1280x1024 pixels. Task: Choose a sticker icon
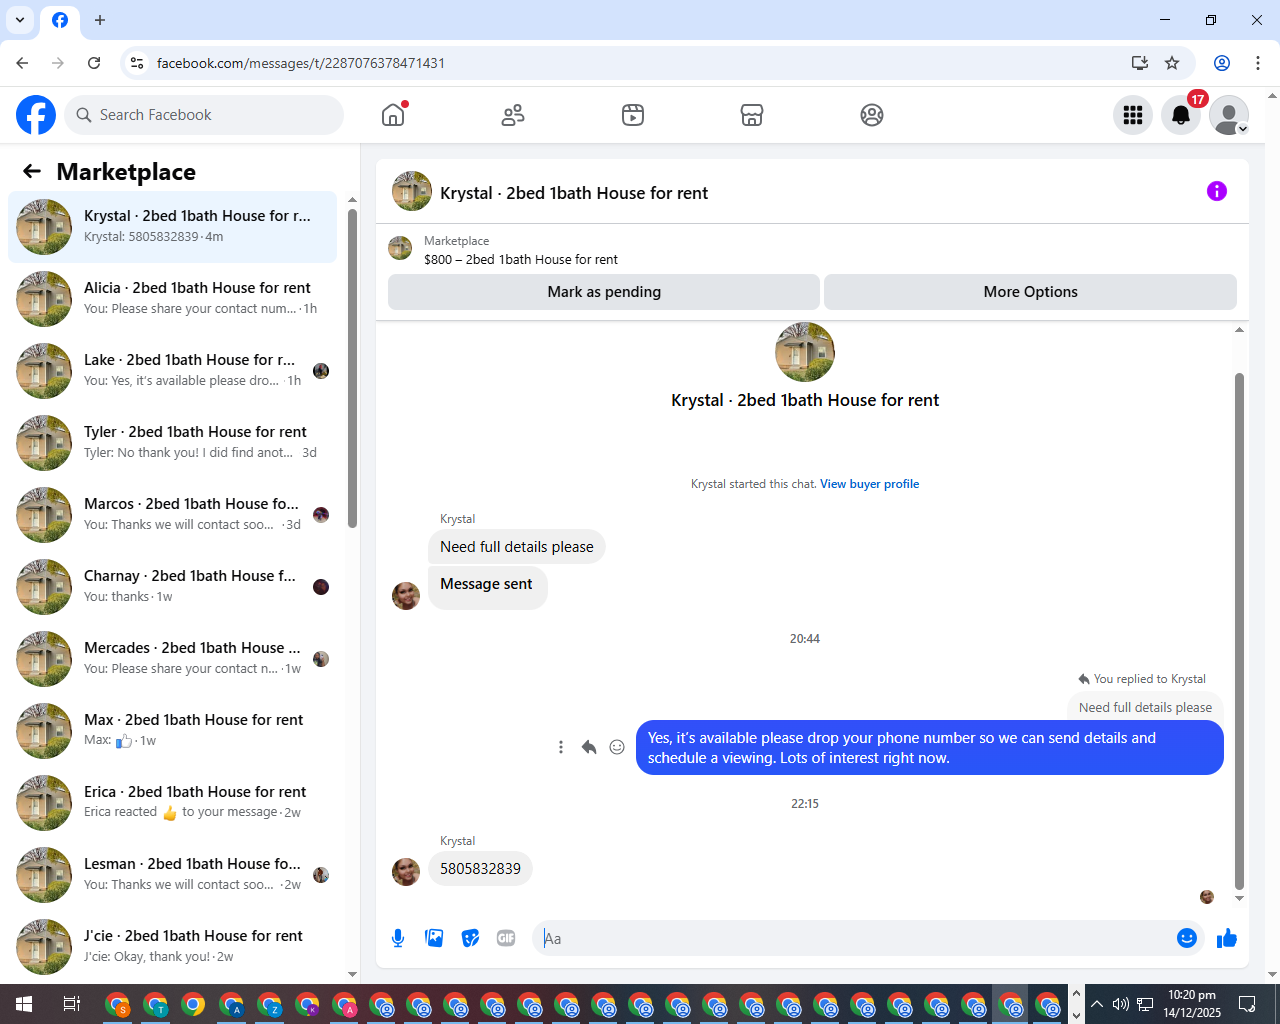click(x=470, y=938)
